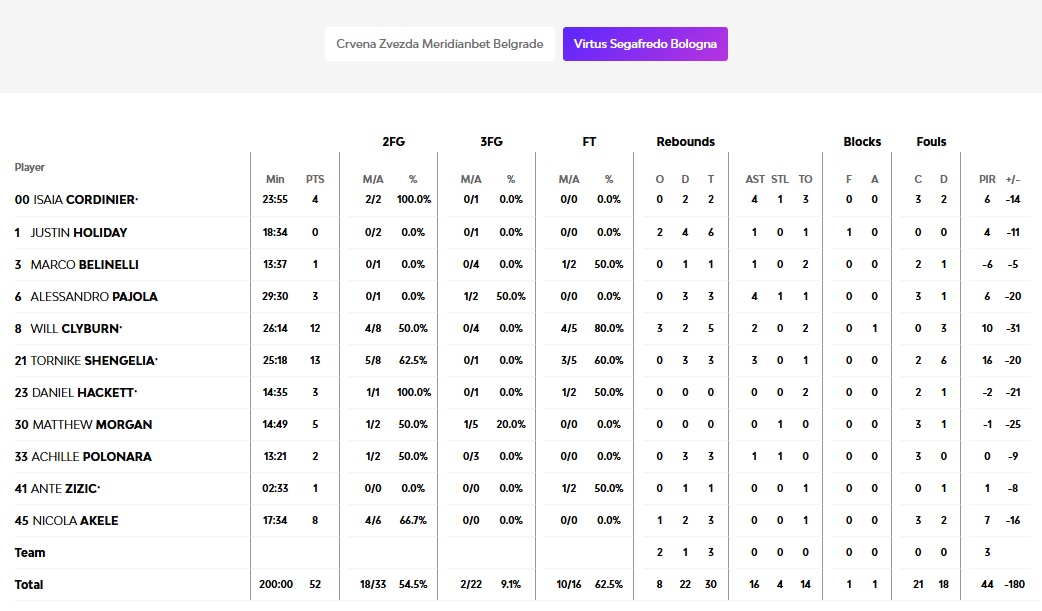Click the Min column header
The height and width of the screenshot is (611, 1042).
[275, 179]
